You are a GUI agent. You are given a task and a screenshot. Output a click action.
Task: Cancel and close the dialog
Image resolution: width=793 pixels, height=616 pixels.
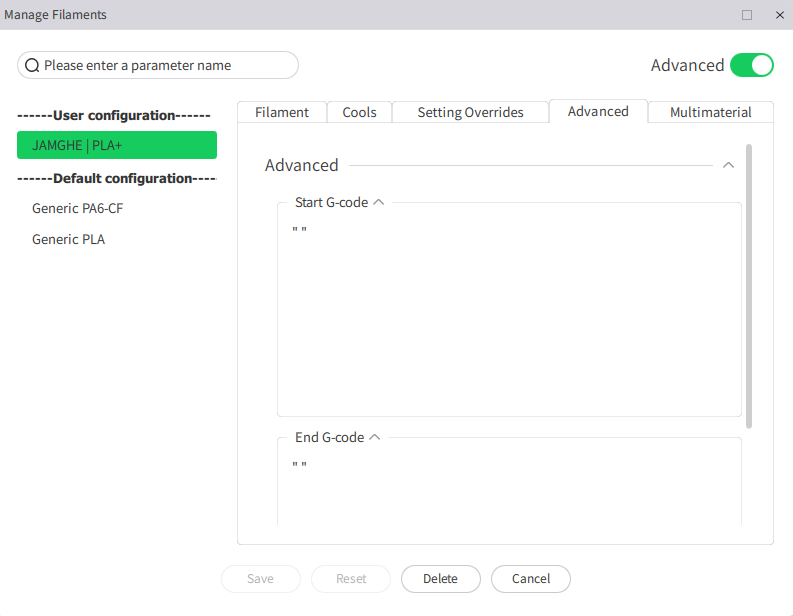point(531,579)
